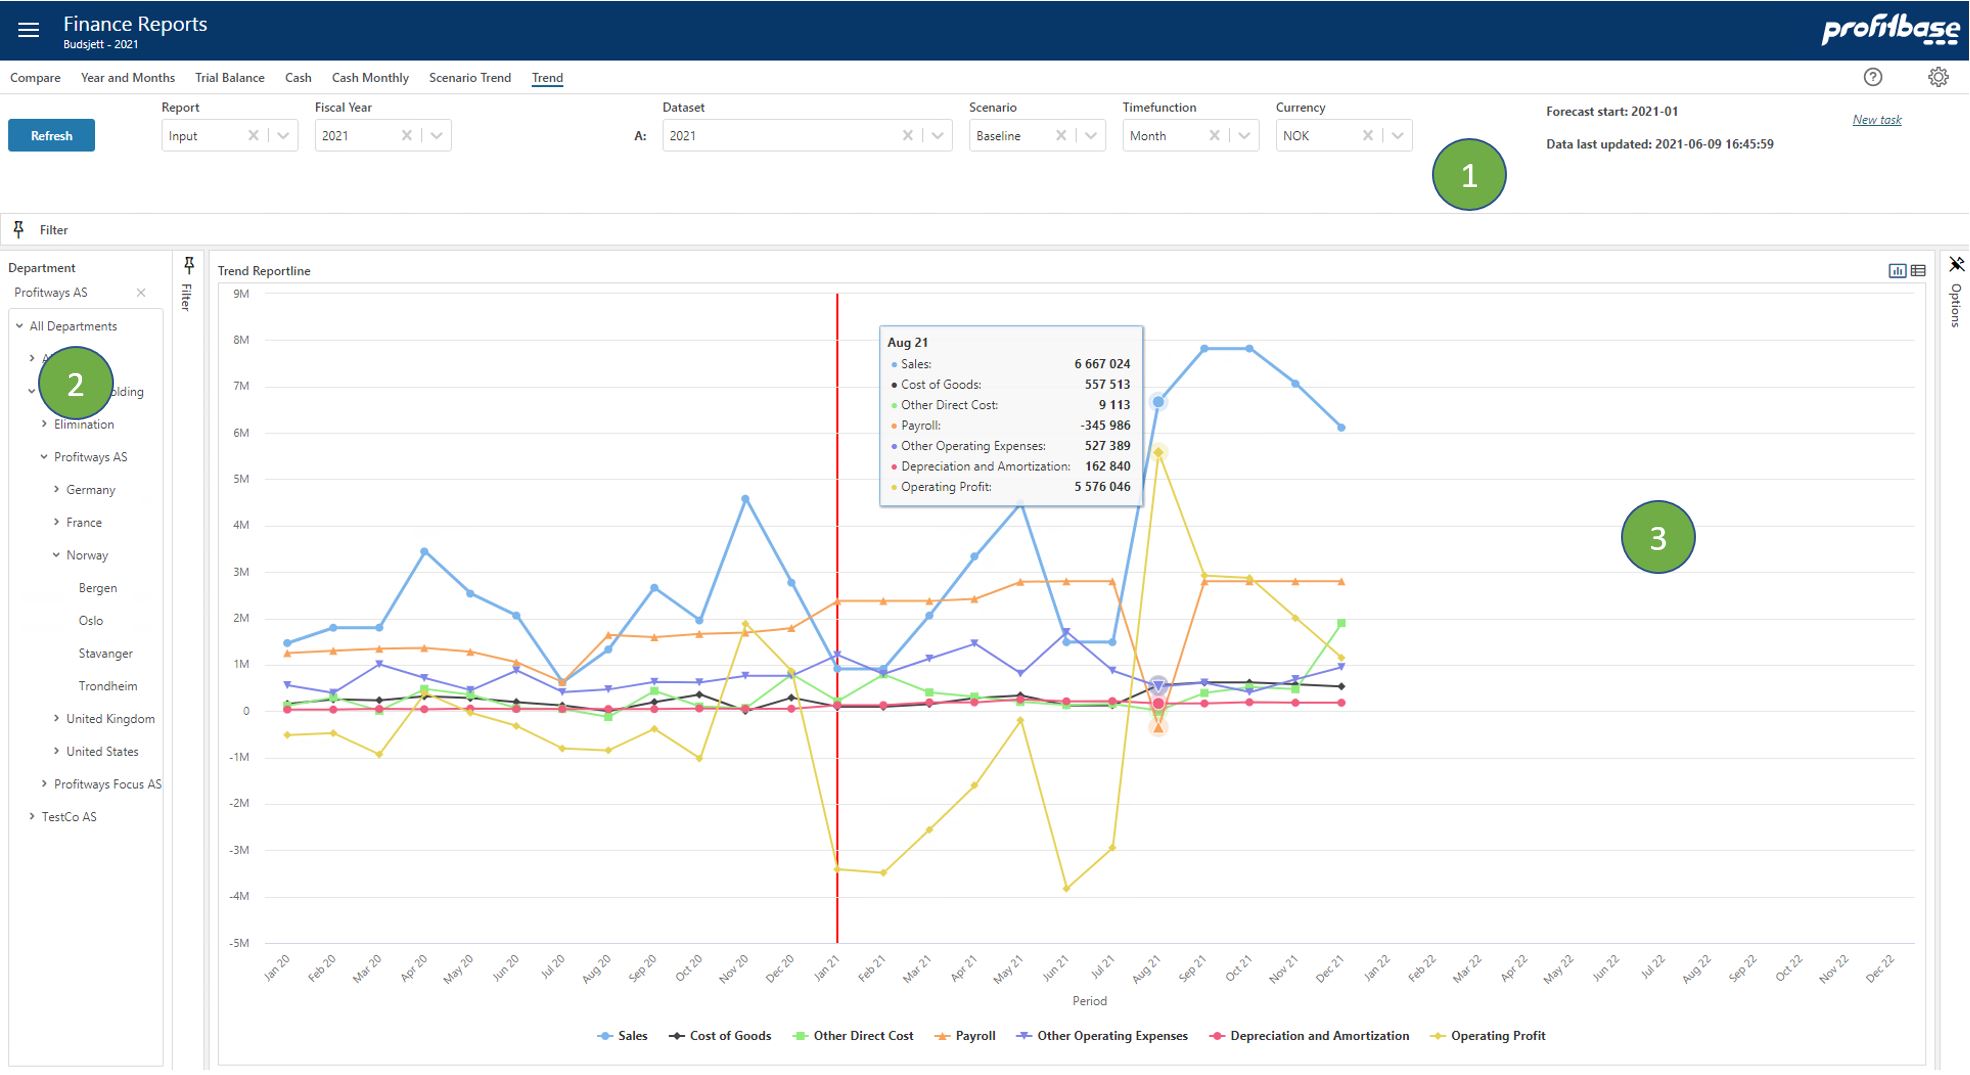Image resolution: width=1970 pixels, height=1075 pixels.
Task: Clear the Timefunction Month value
Action: click(x=1214, y=136)
